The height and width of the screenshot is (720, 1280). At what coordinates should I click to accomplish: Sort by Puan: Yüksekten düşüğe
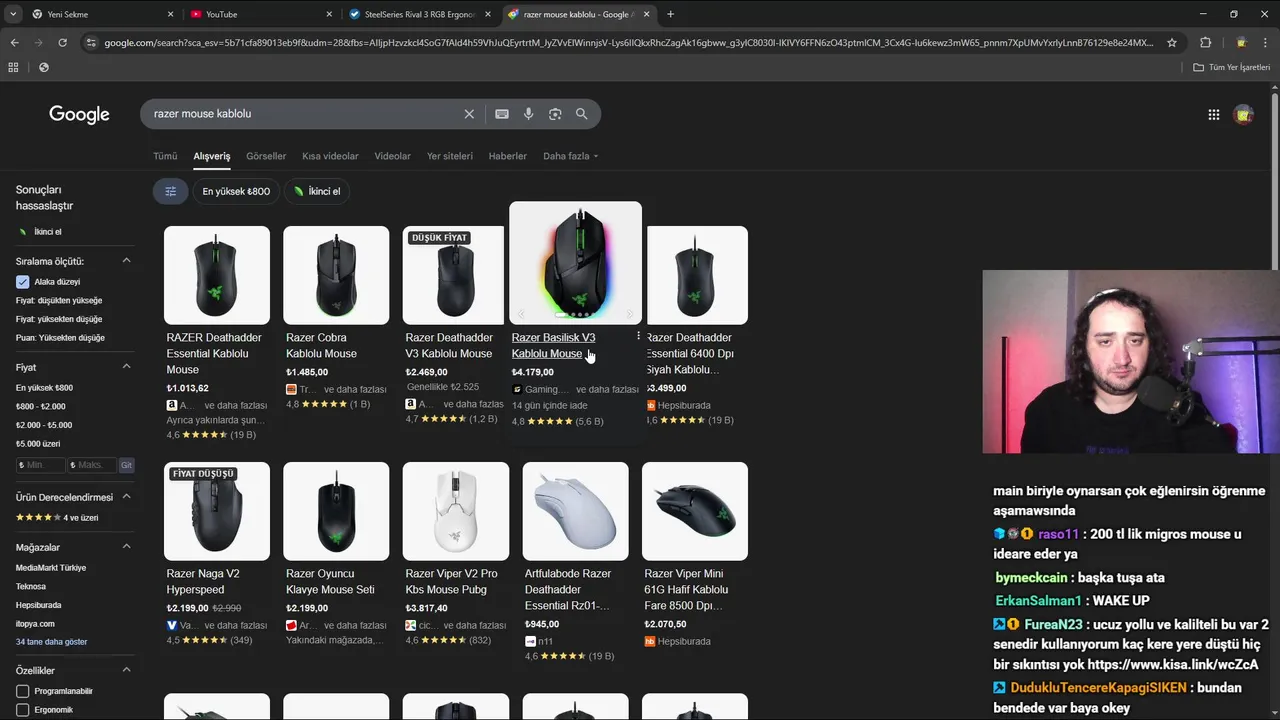pos(60,338)
